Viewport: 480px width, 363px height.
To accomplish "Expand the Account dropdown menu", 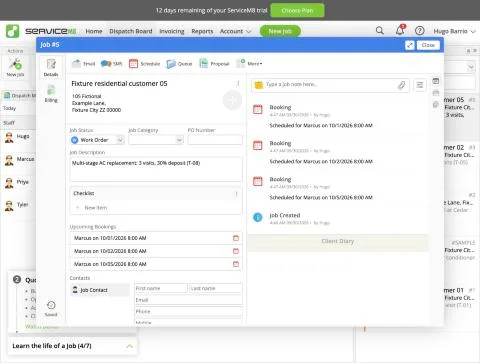I will 235,31.
